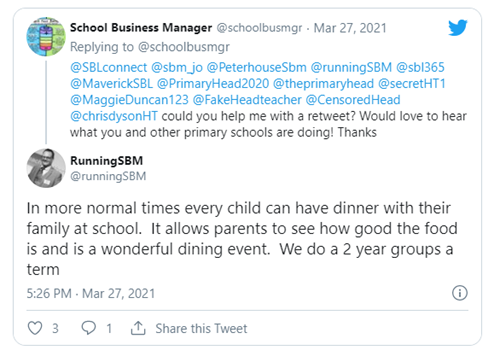Go to the @PrimaryHead2020 profile link
This screenshot has width=500, height=362.
[x=213, y=84]
